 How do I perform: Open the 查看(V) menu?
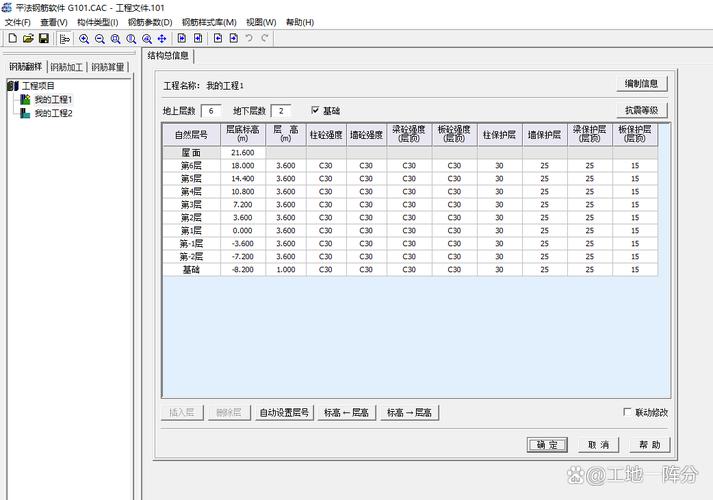[54, 22]
